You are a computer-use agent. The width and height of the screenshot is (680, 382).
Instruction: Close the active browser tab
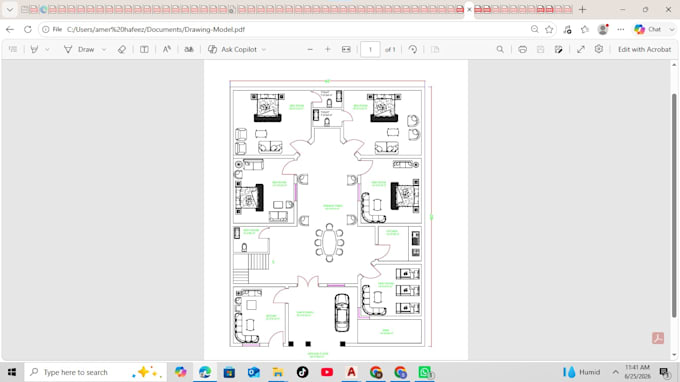click(469, 10)
